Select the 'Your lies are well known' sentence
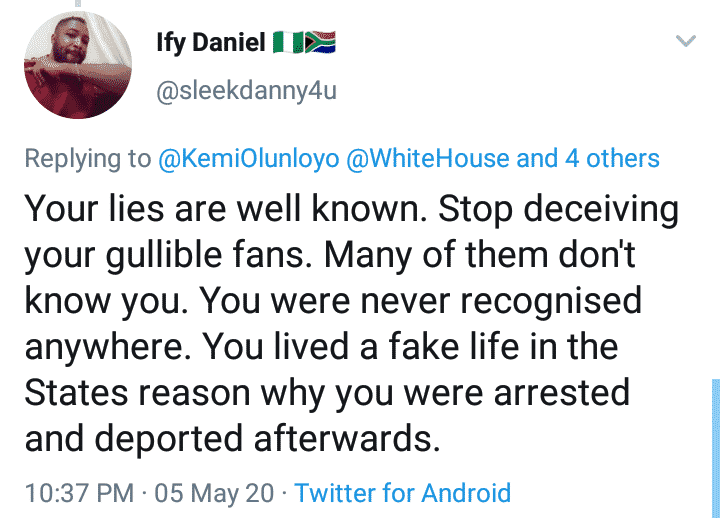Viewport: 720px width, 518px height. pyautogui.click(x=226, y=209)
